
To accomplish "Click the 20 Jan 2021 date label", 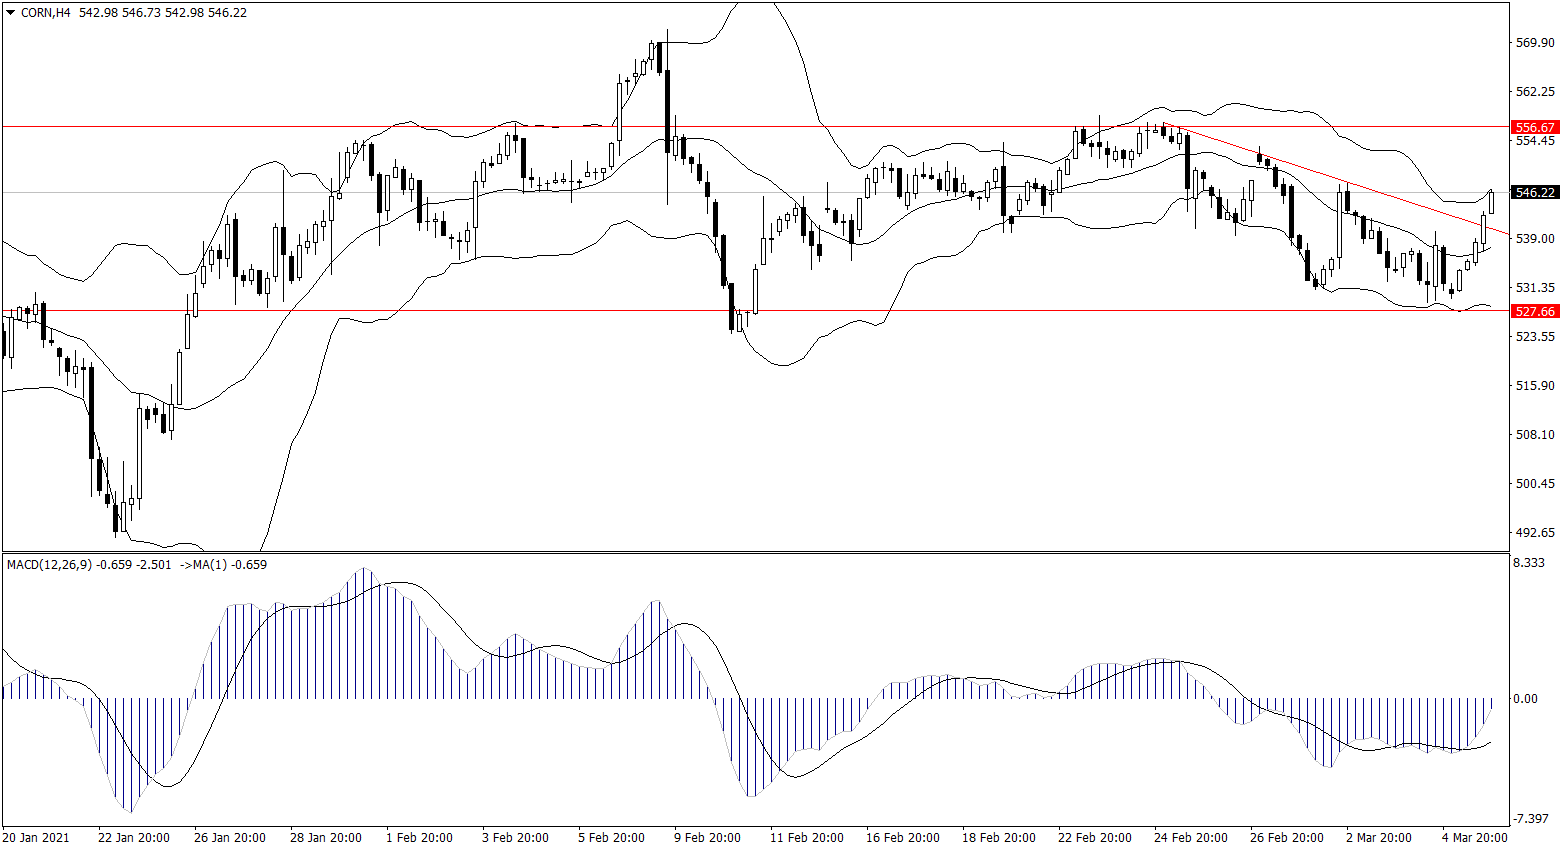I will point(36,838).
